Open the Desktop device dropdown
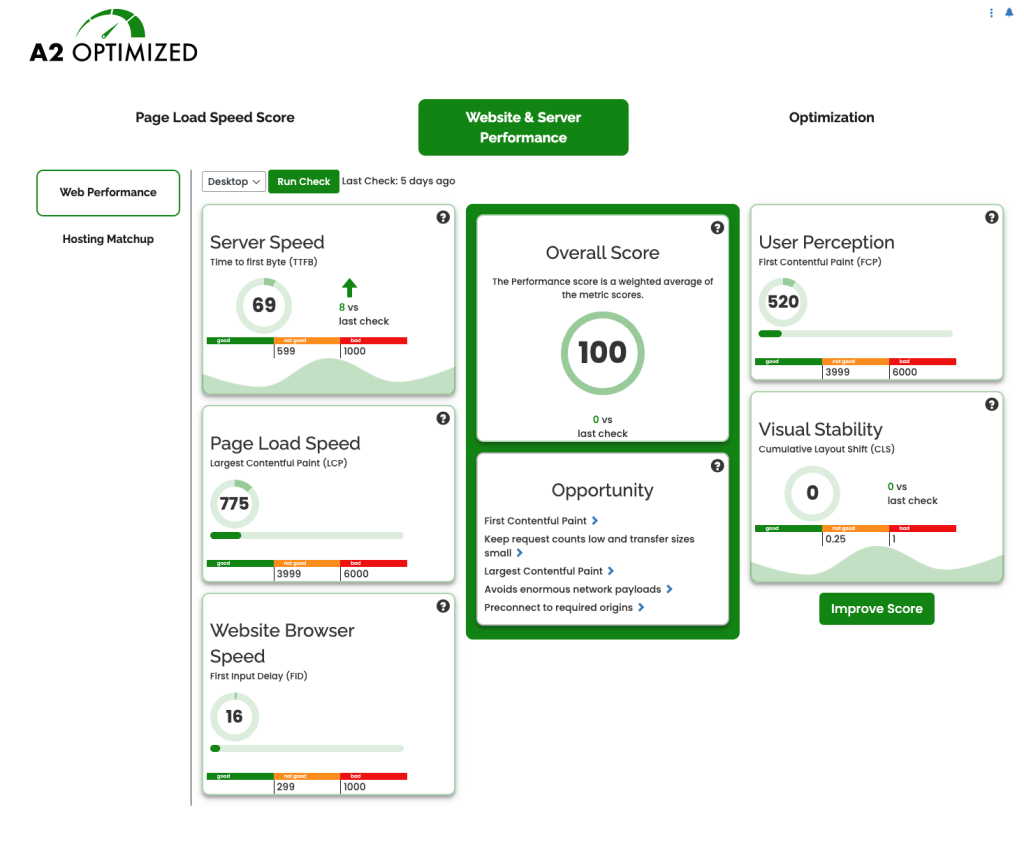 (233, 181)
